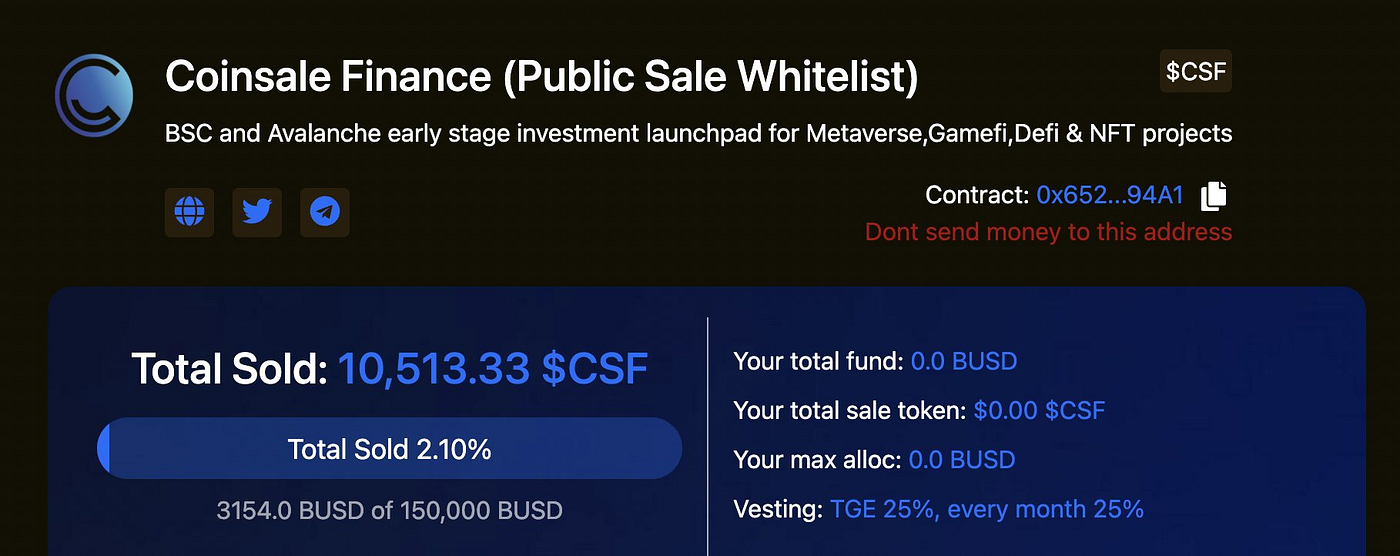
Task: Click the Total Sold 2.10% progress bar
Action: click(390, 449)
